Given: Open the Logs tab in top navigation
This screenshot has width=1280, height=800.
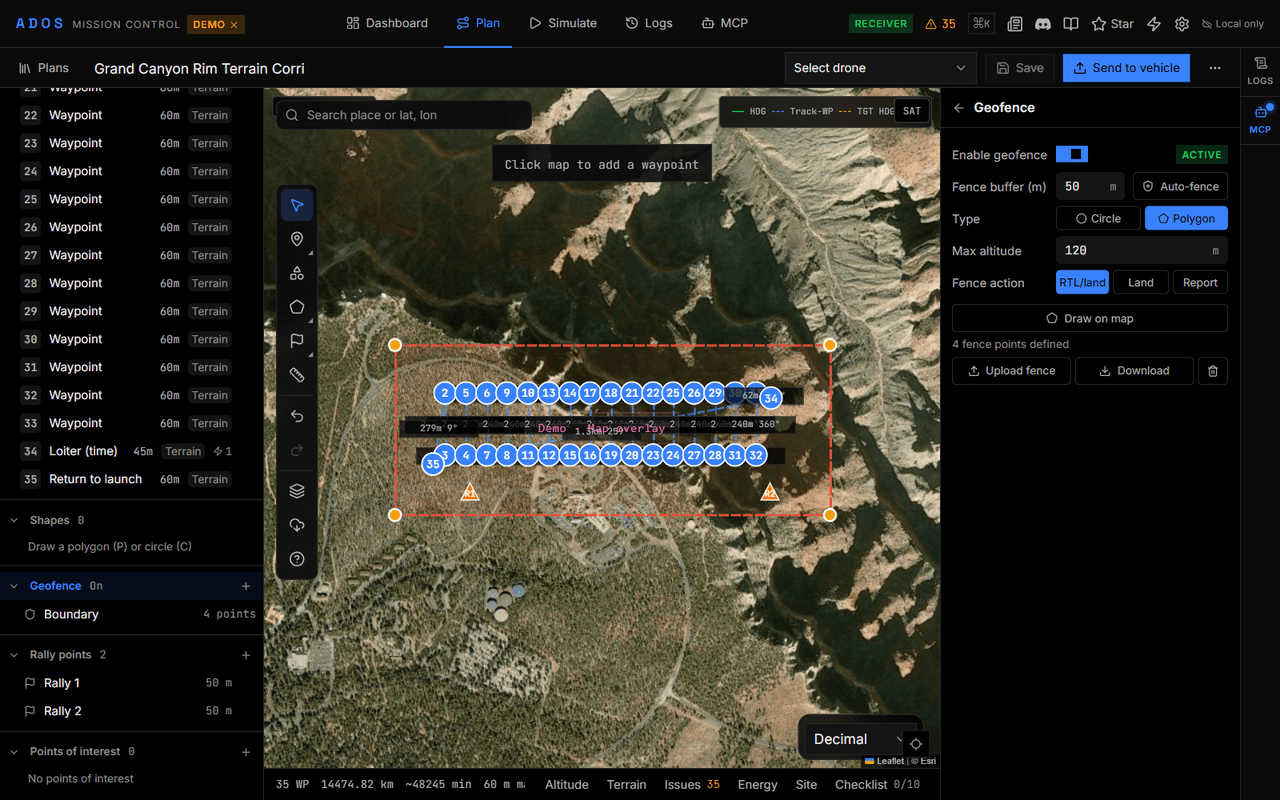Looking at the screenshot, I should (x=649, y=23).
